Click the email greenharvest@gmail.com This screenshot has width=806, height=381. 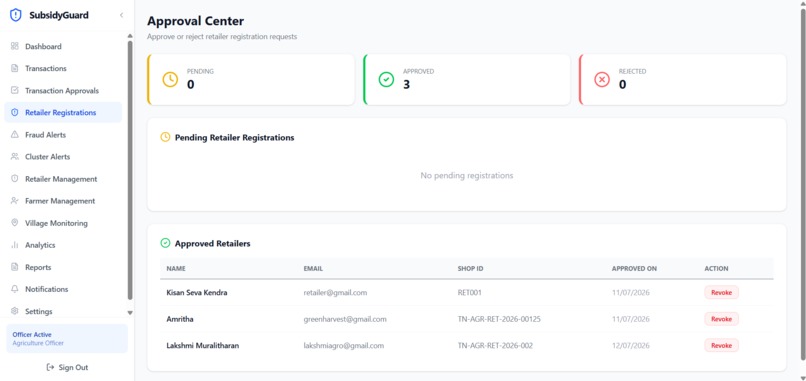345,319
